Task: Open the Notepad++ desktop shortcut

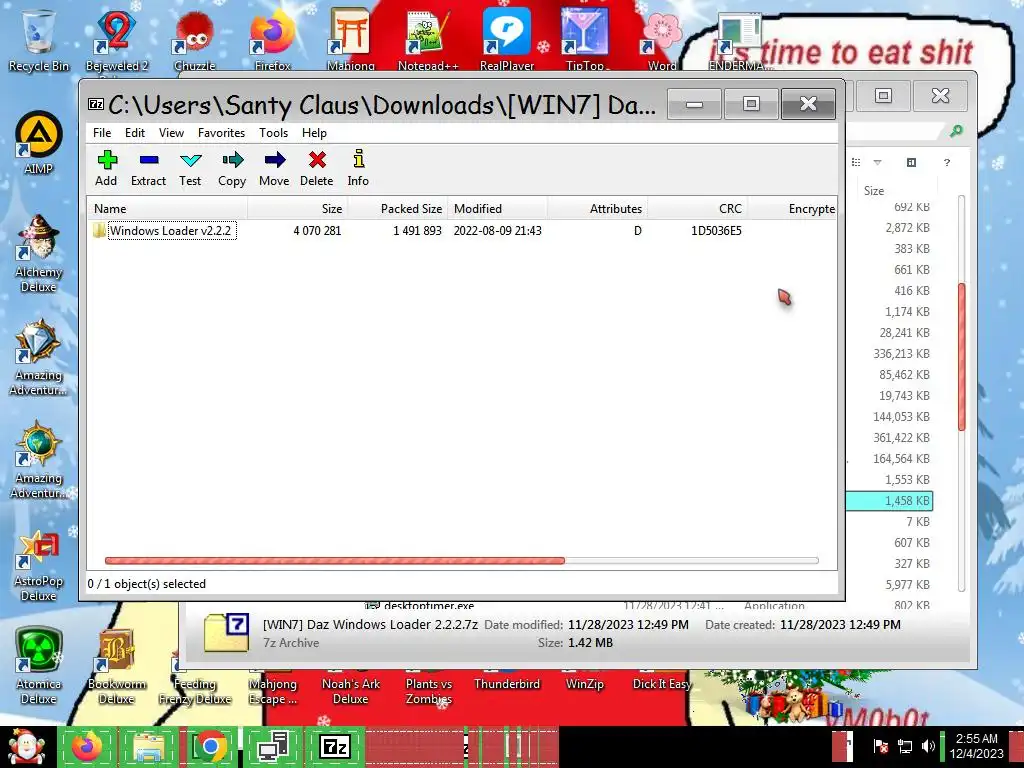Action: click(428, 40)
